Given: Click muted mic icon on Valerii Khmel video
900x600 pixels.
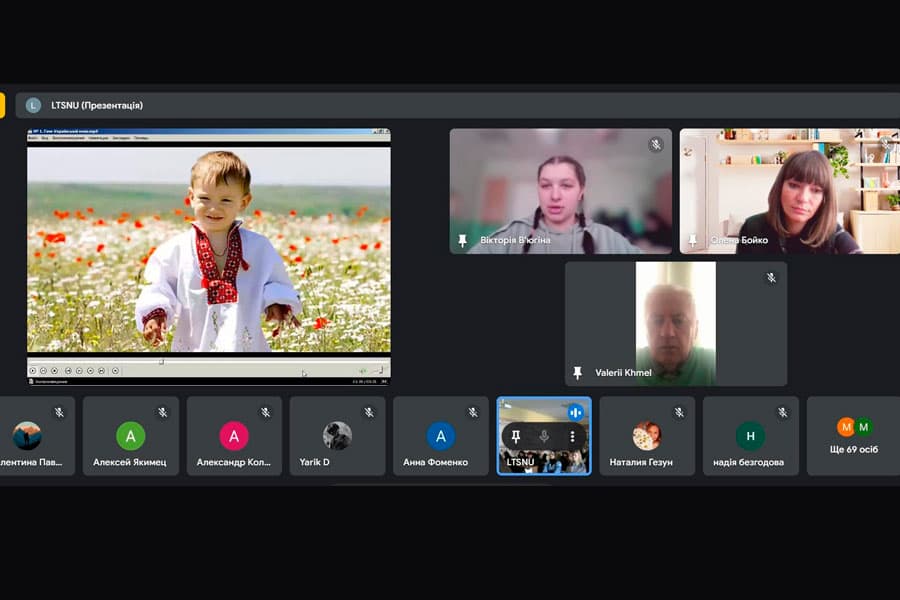Looking at the screenshot, I should coord(770,278).
